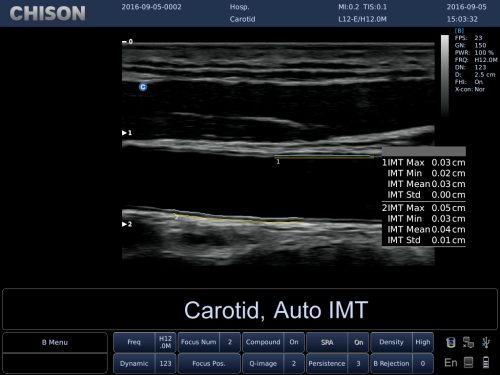This screenshot has height=375, width=500.
Task: Open the B Menu panel
Action: [55, 342]
